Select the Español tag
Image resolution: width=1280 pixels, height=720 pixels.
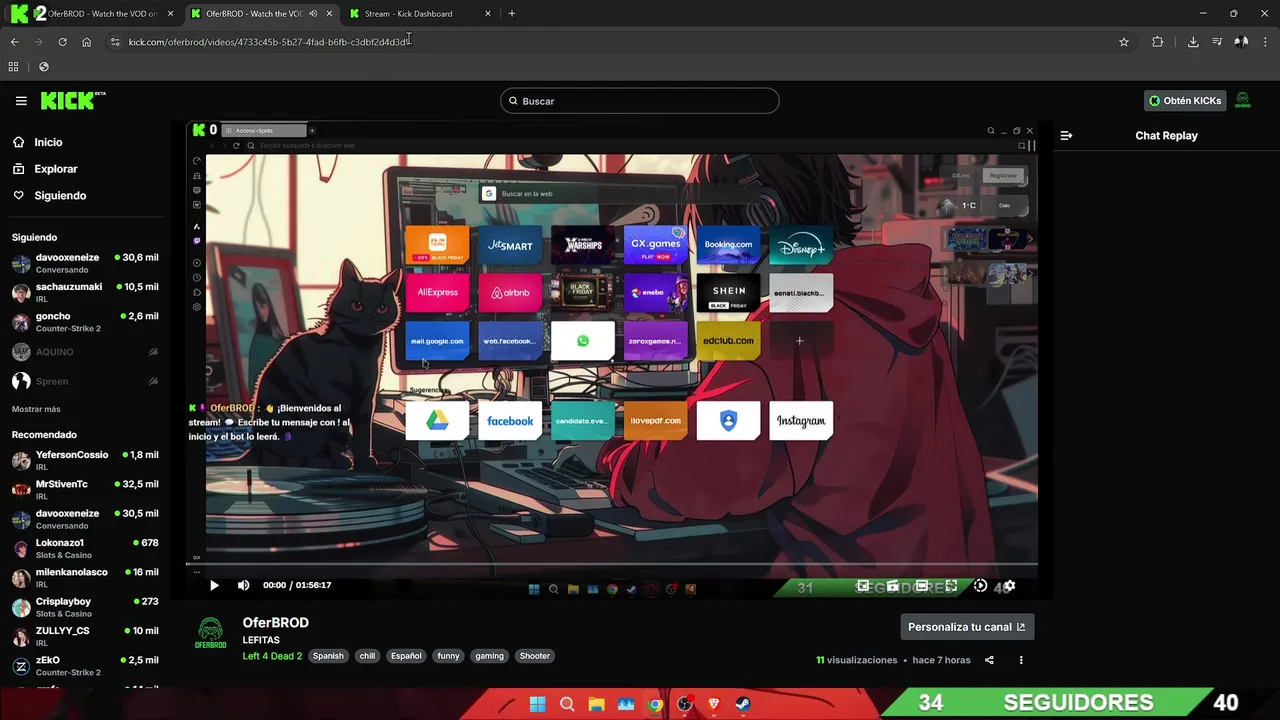pyautogui.click(x=406, y=656)
